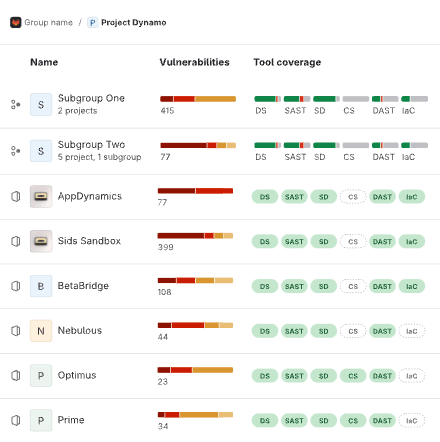
Task: Click the disabled CS badge for Nebulous
Action: [353, 331]
